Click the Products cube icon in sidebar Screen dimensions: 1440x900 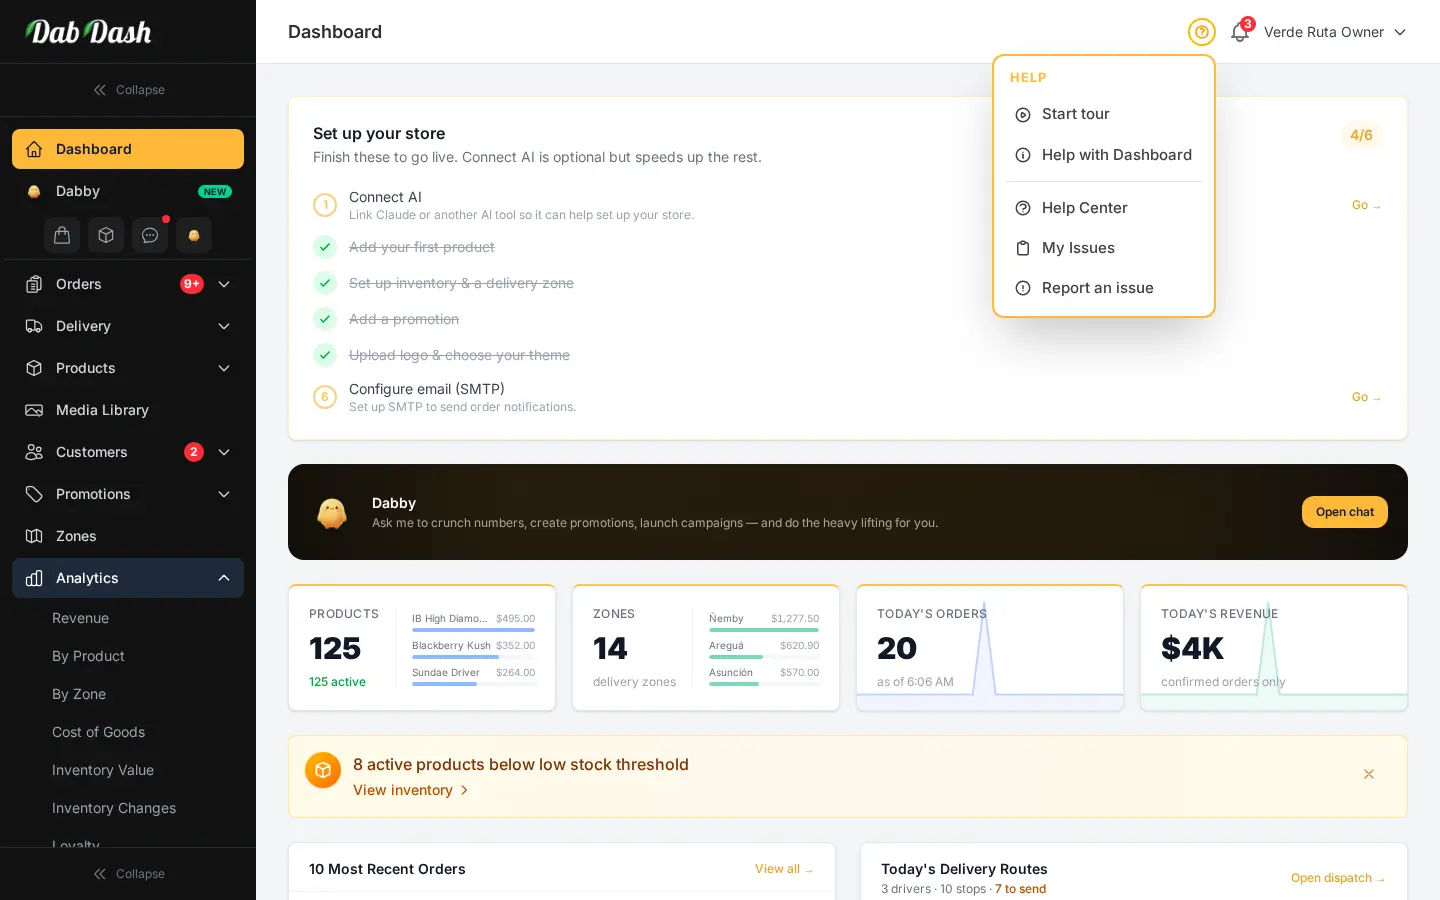pos(34,368)
